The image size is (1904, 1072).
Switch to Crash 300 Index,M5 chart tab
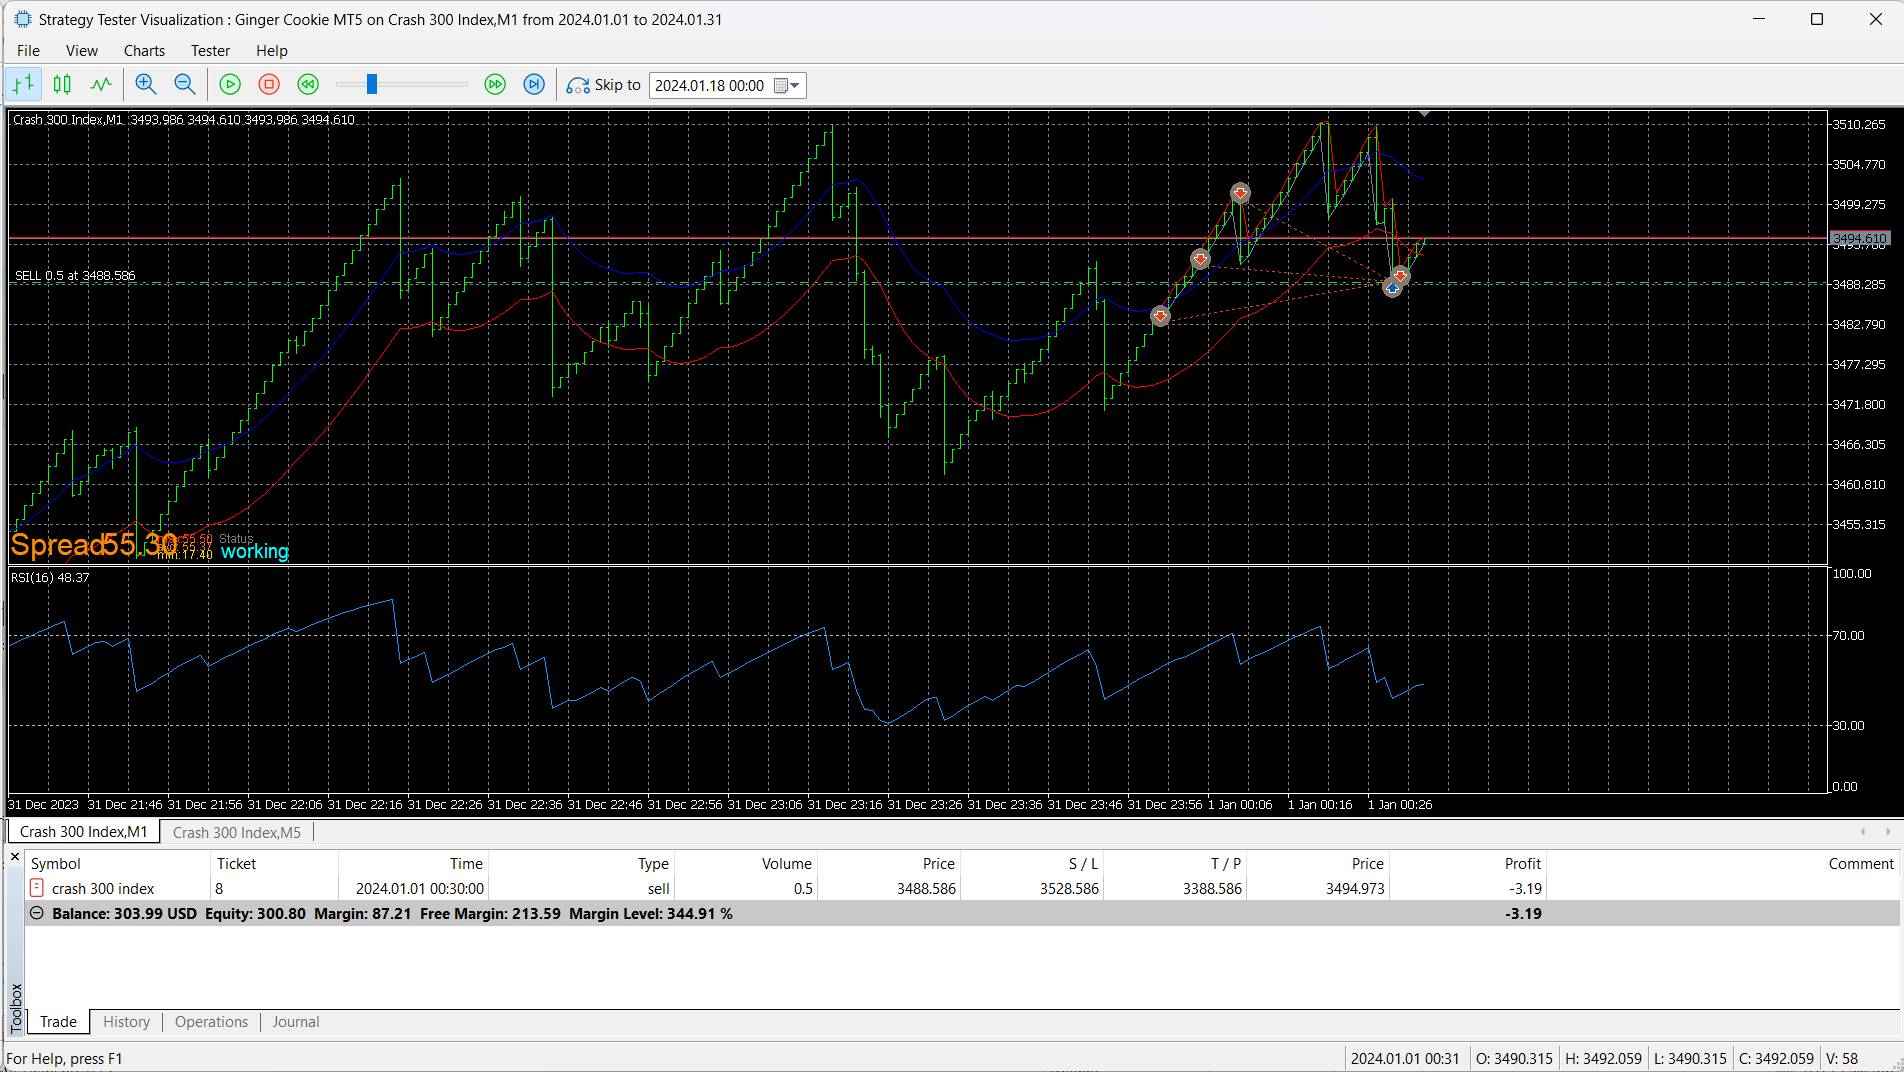pos(237,832)
